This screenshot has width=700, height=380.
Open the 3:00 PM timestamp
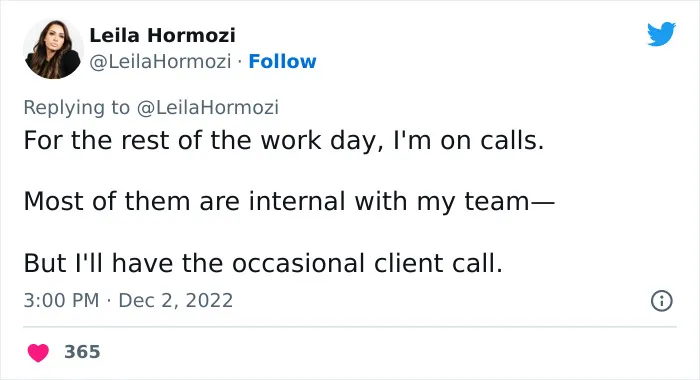(61, 301)
